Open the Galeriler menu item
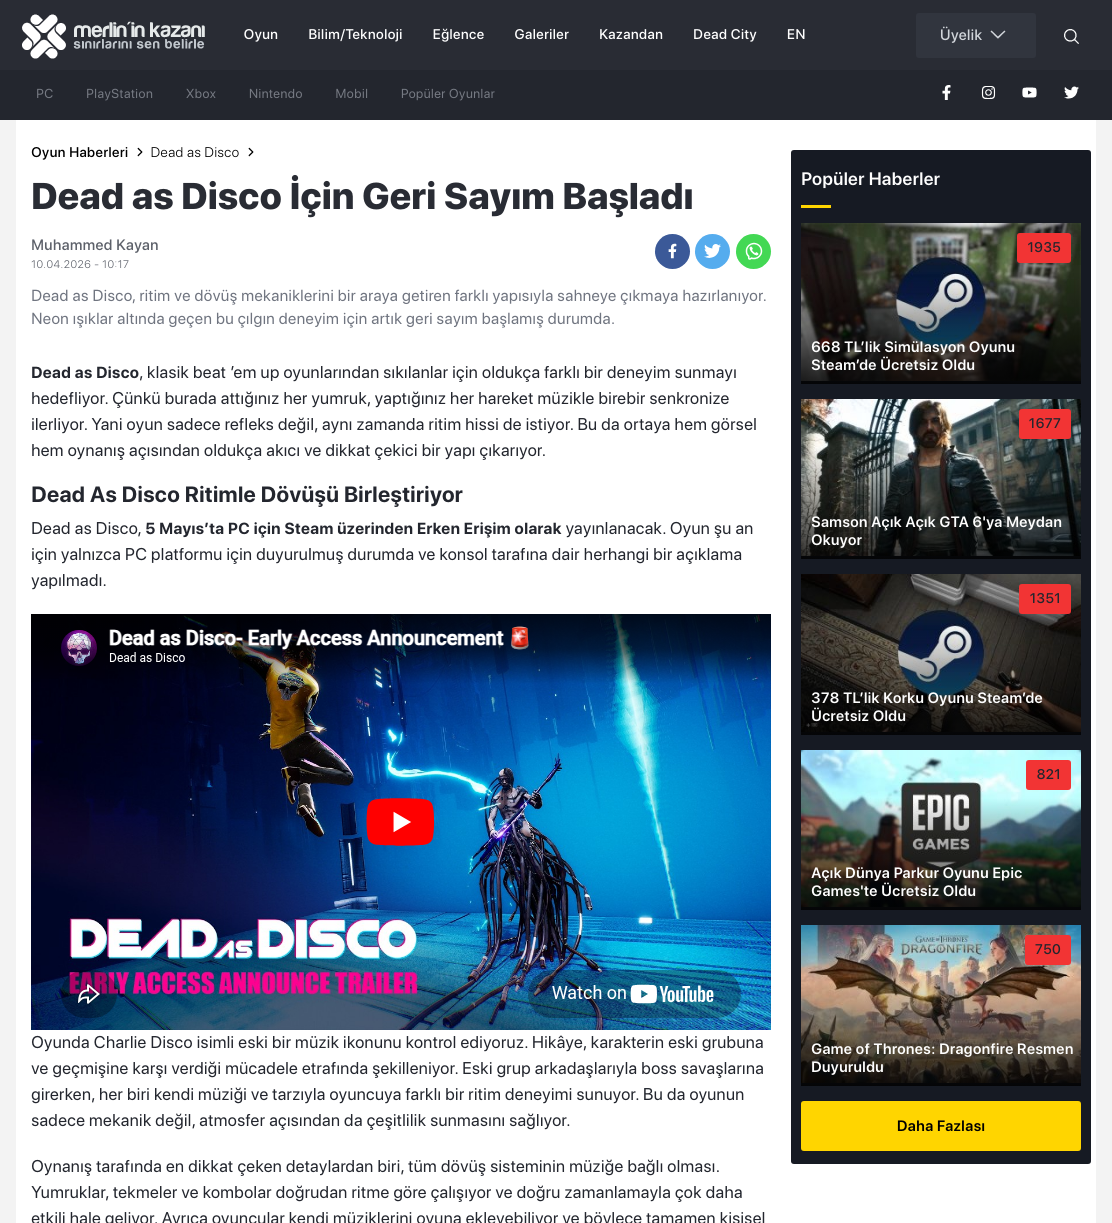This screenshot has width=1112, height=1223. pos(542,34)
